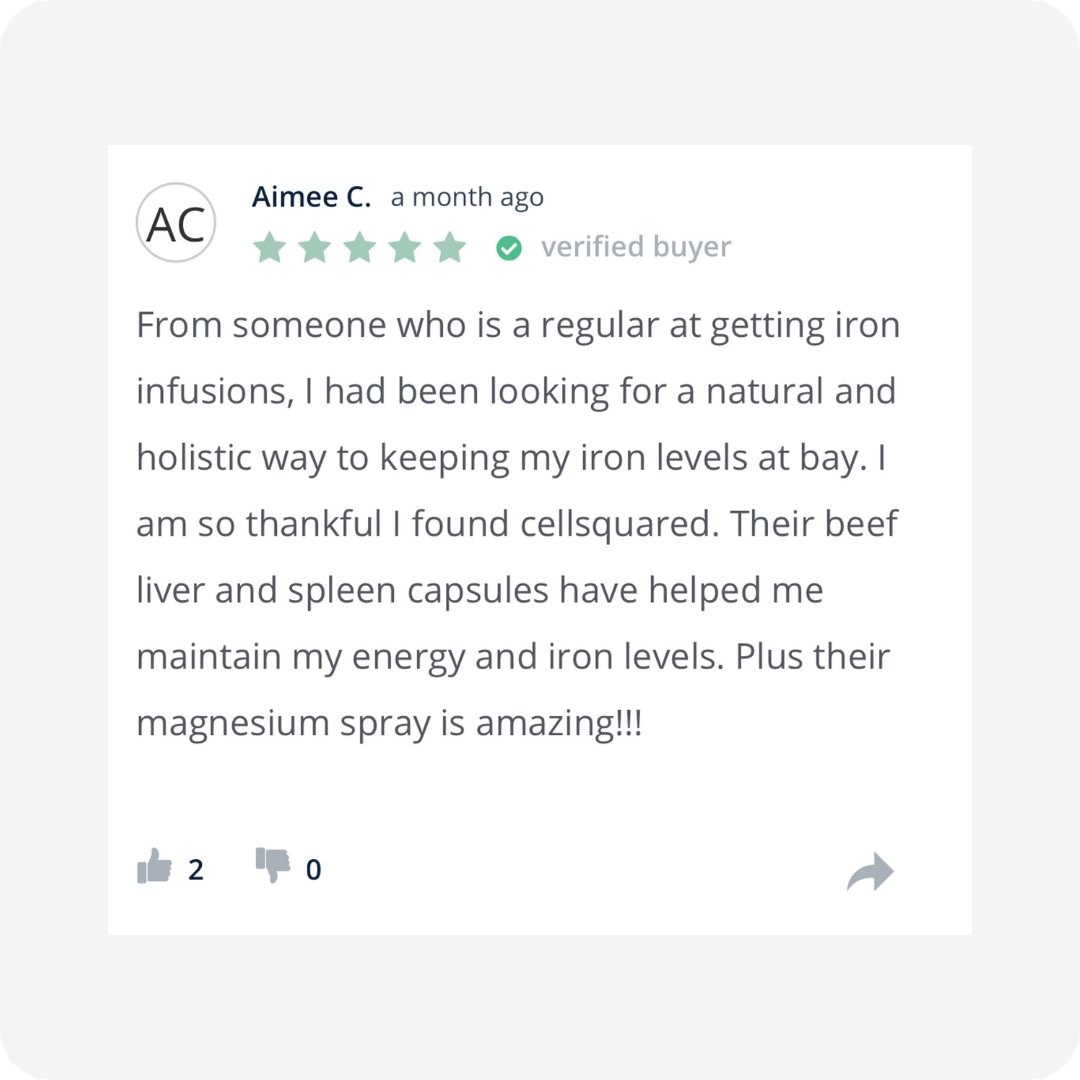
Task: Click the share arrow icon
Action: coord(870,872)
